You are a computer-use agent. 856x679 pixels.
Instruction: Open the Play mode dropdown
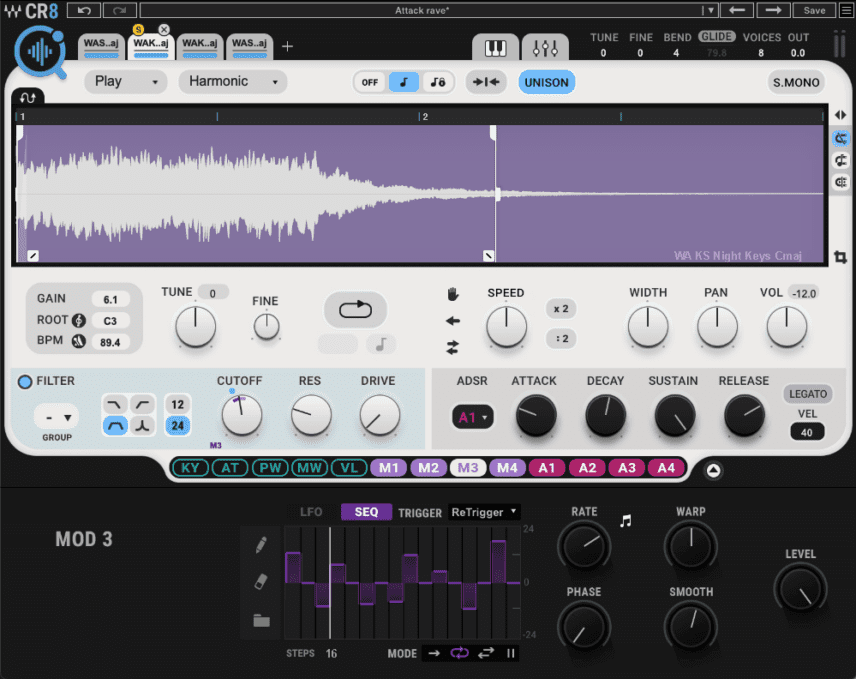(126, 82)
